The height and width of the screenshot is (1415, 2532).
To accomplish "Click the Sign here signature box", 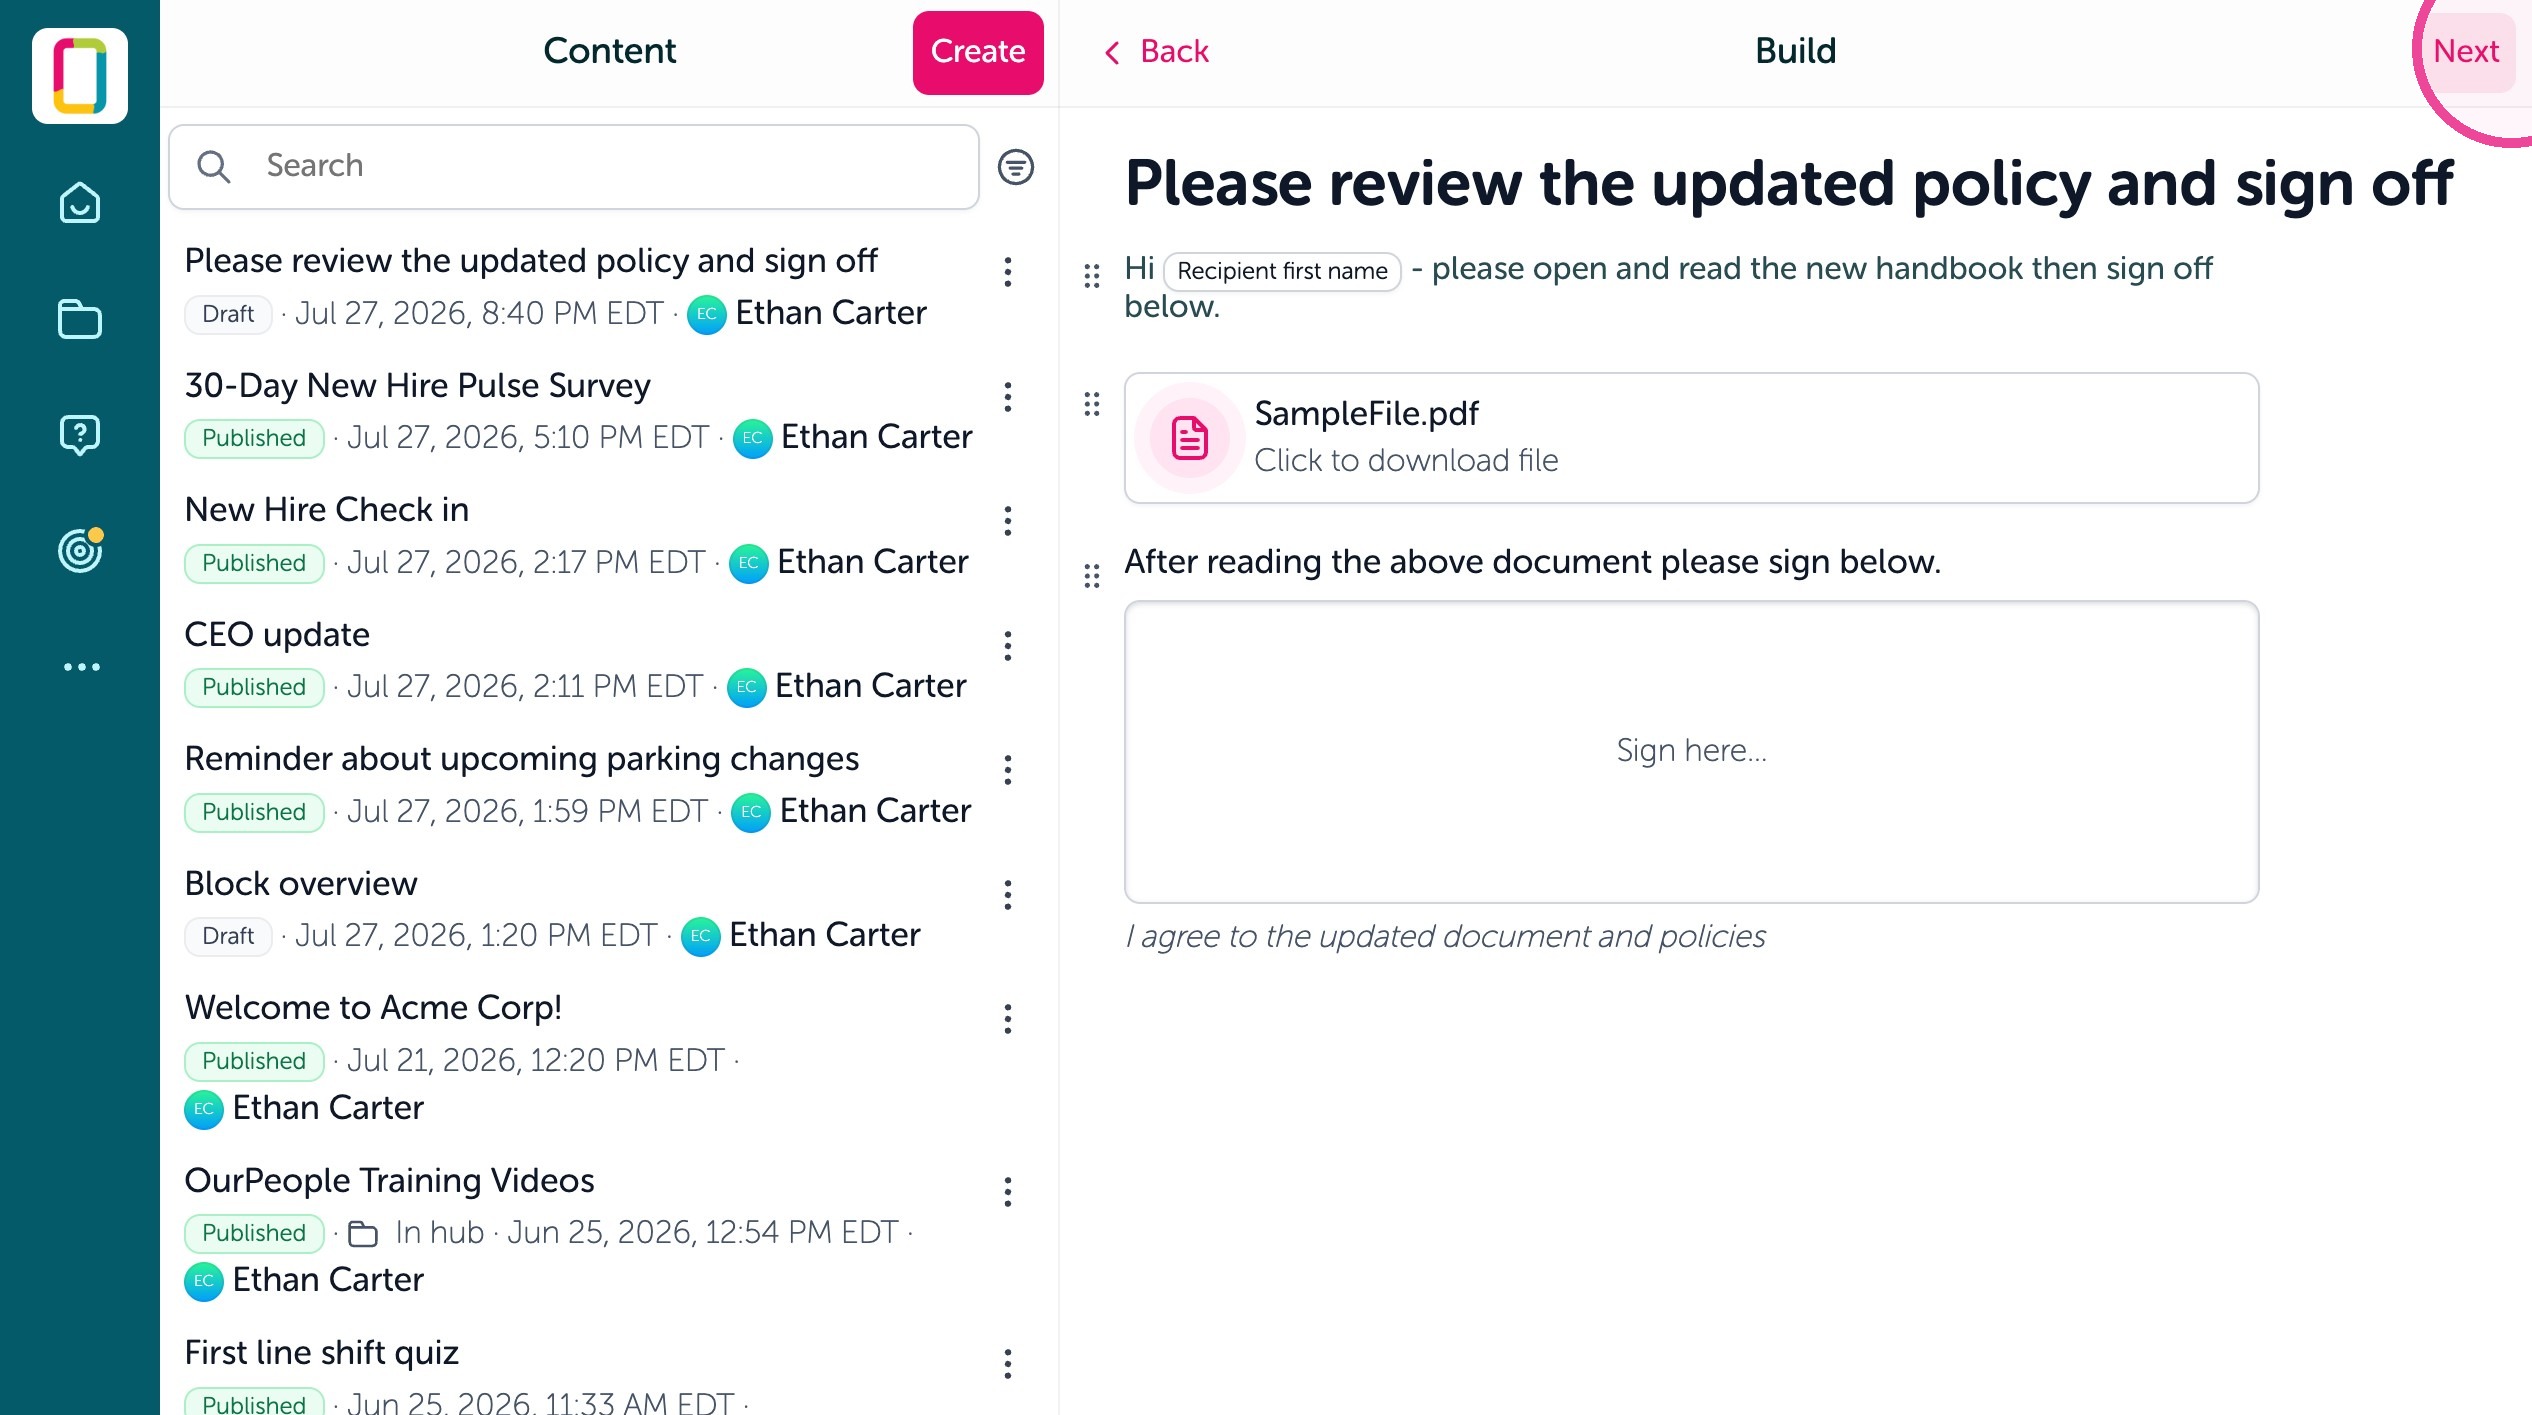I will pyautogui.click(x=1691, y=752).
